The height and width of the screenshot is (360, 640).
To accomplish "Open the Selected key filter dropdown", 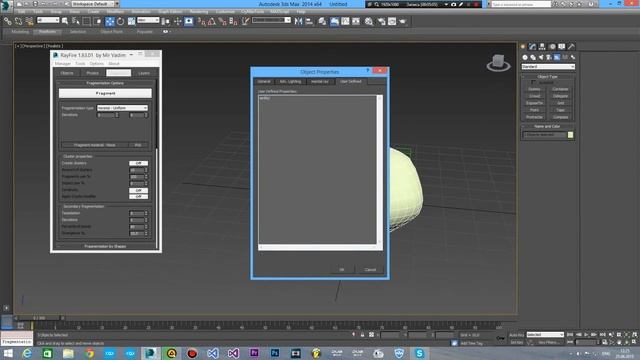I will [545, 335].
